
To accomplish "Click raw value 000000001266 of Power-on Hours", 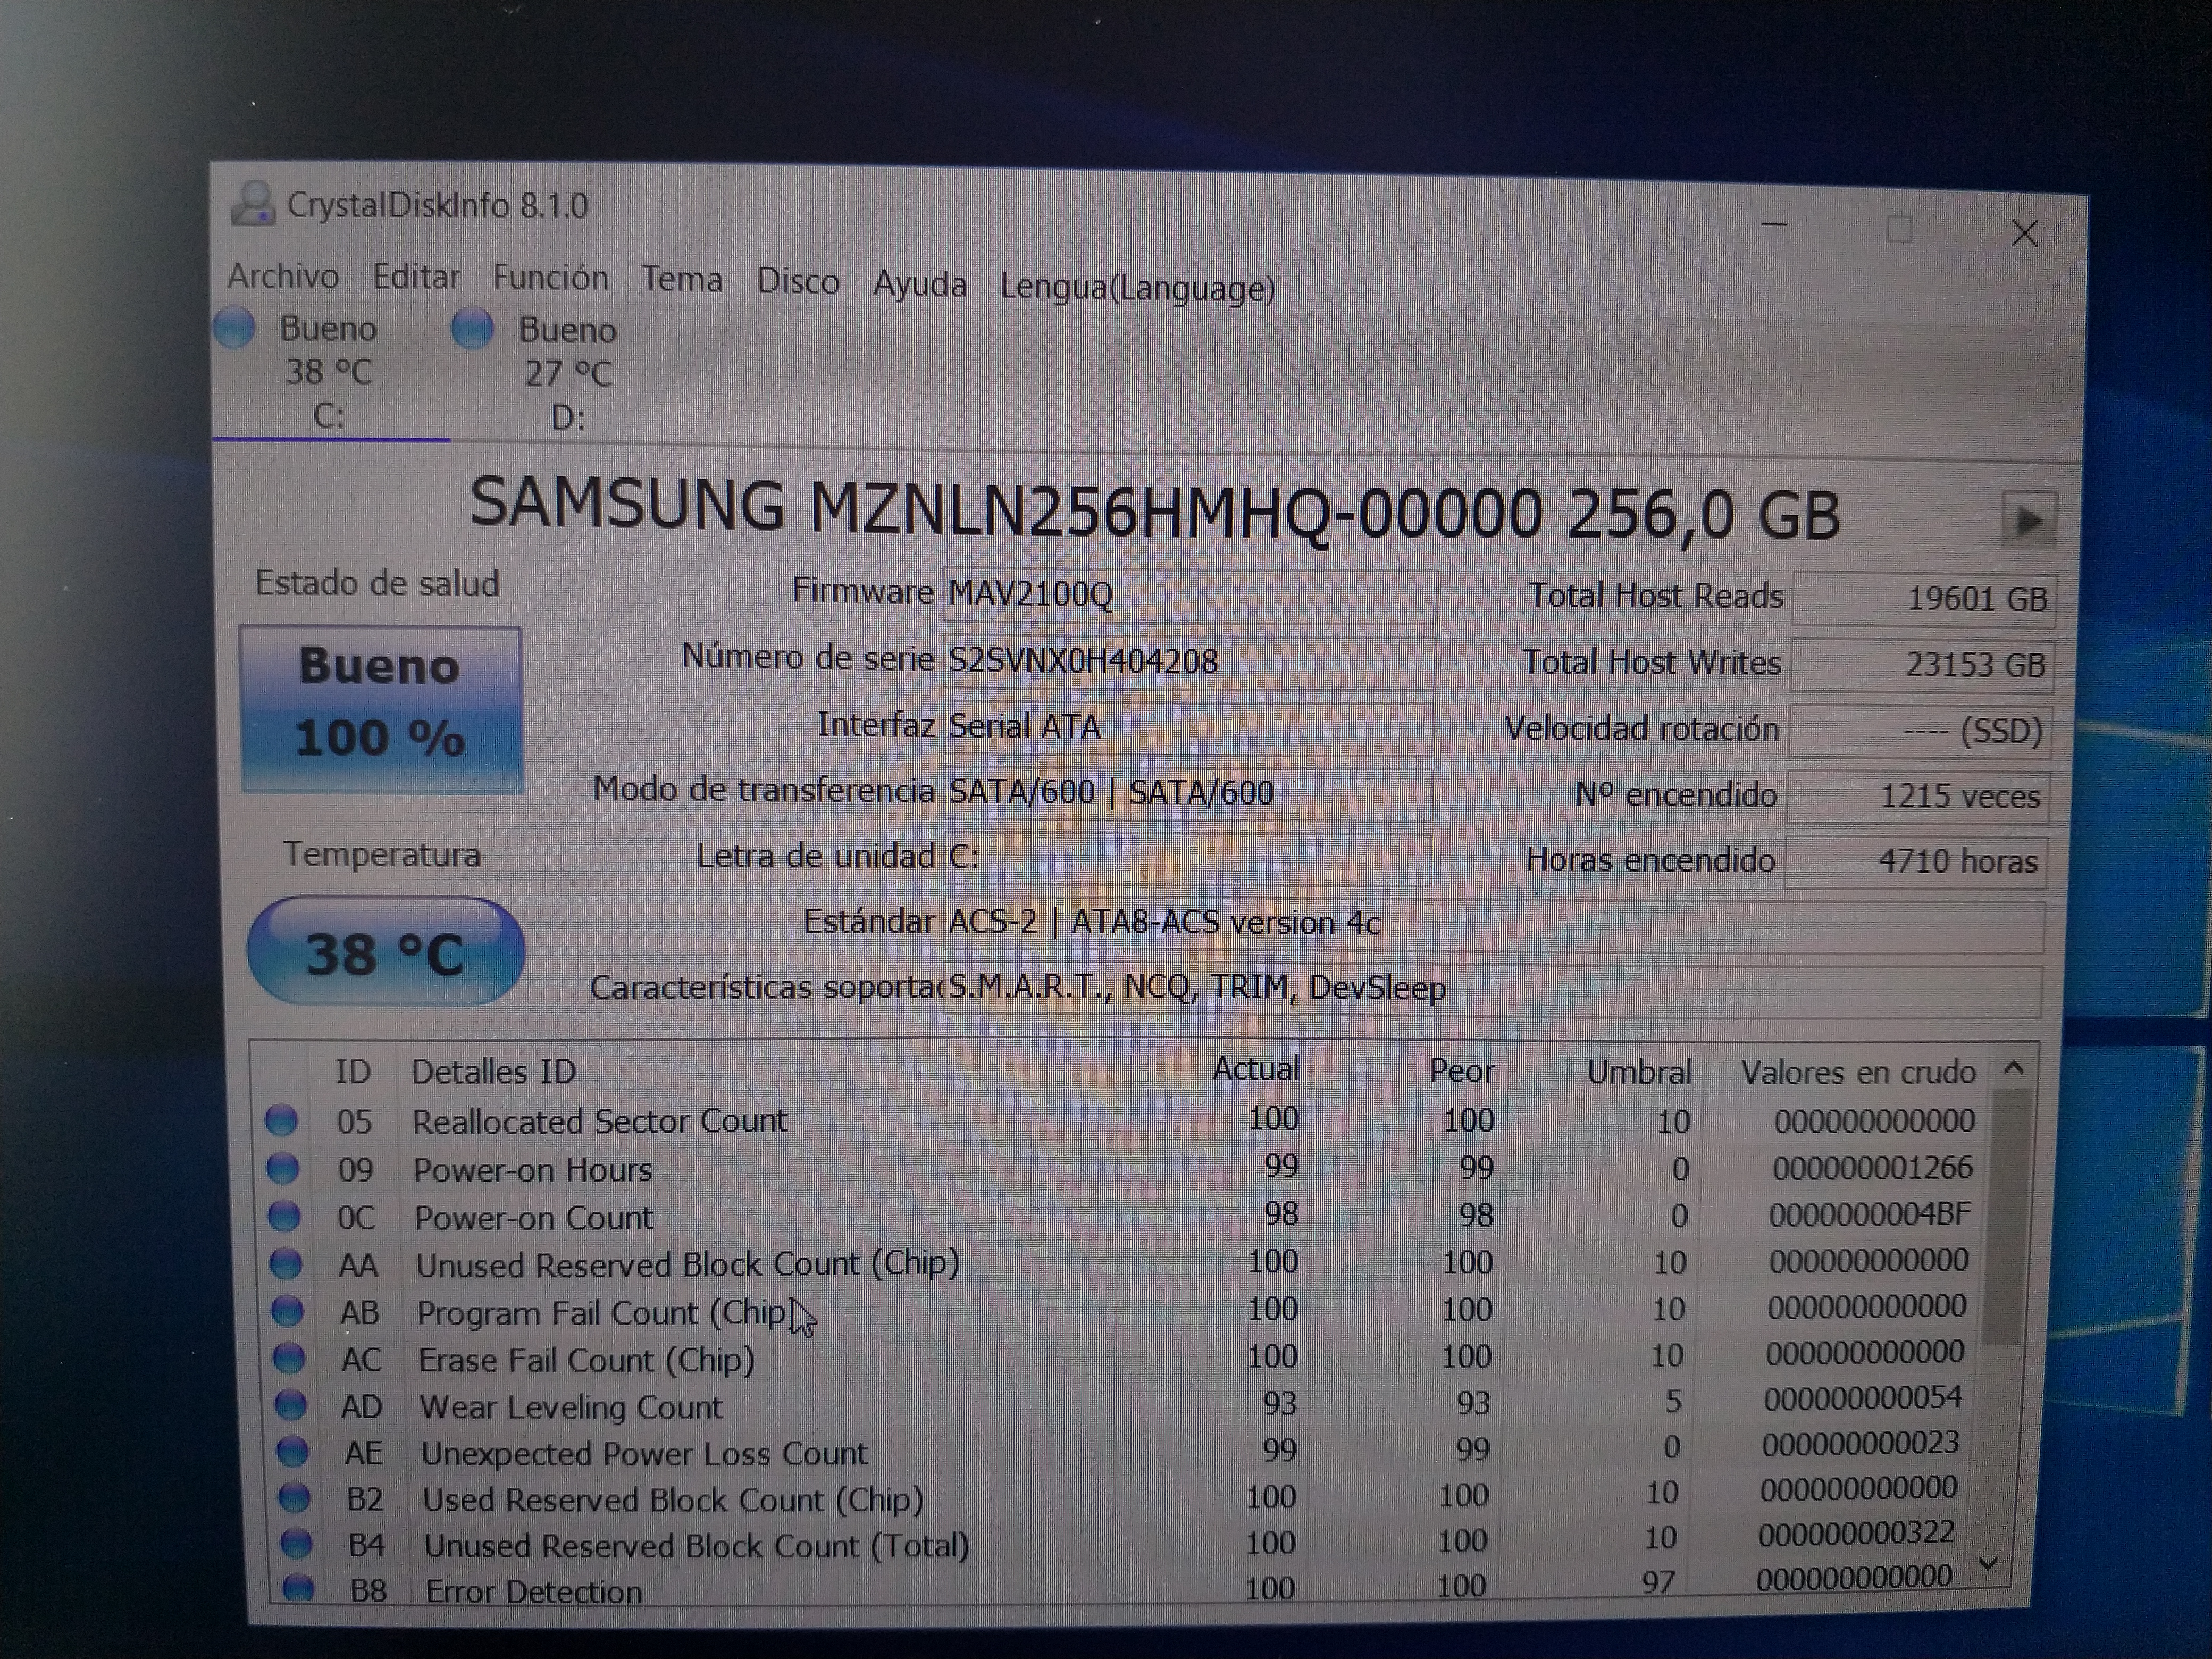I will tap(1872, 1167).
